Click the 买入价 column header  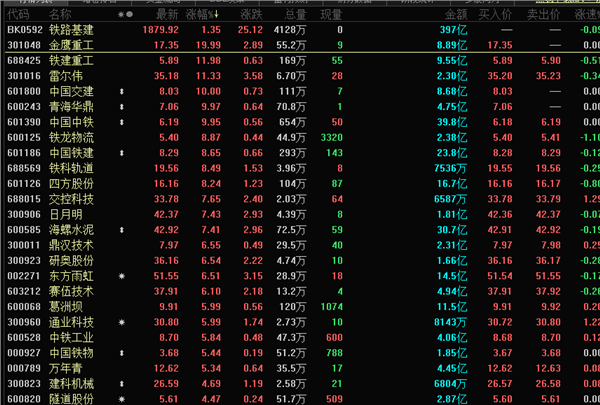(x=497, y=16)
